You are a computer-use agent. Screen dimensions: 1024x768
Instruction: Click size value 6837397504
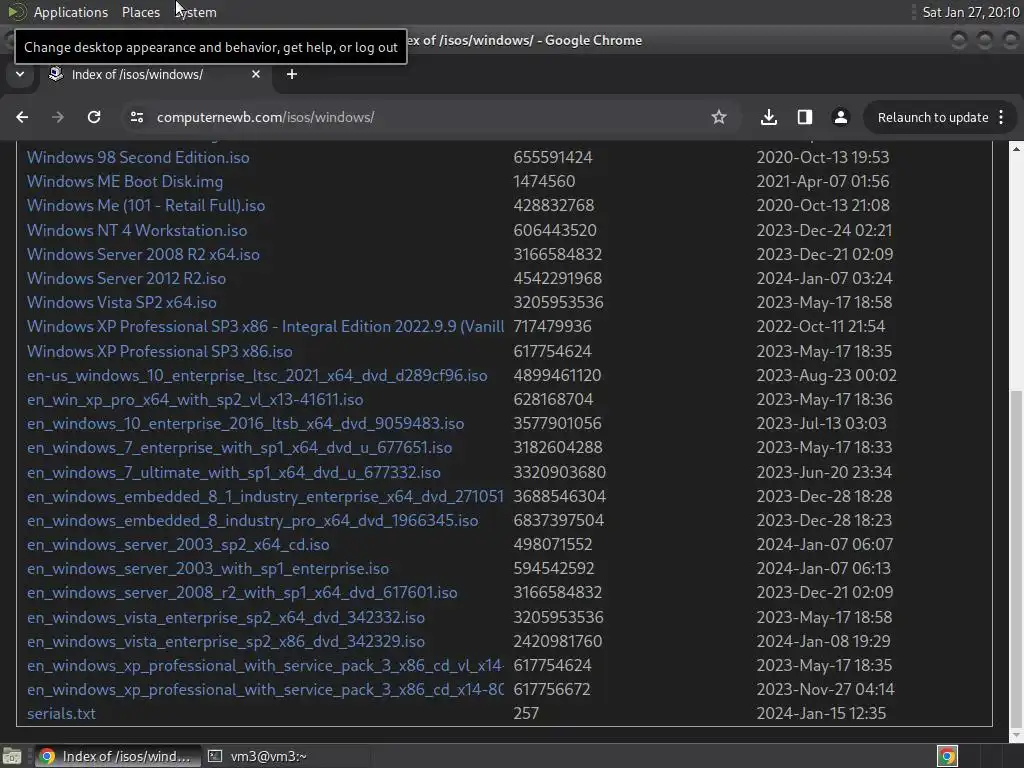pyautogui.click(x=558, y=521)
